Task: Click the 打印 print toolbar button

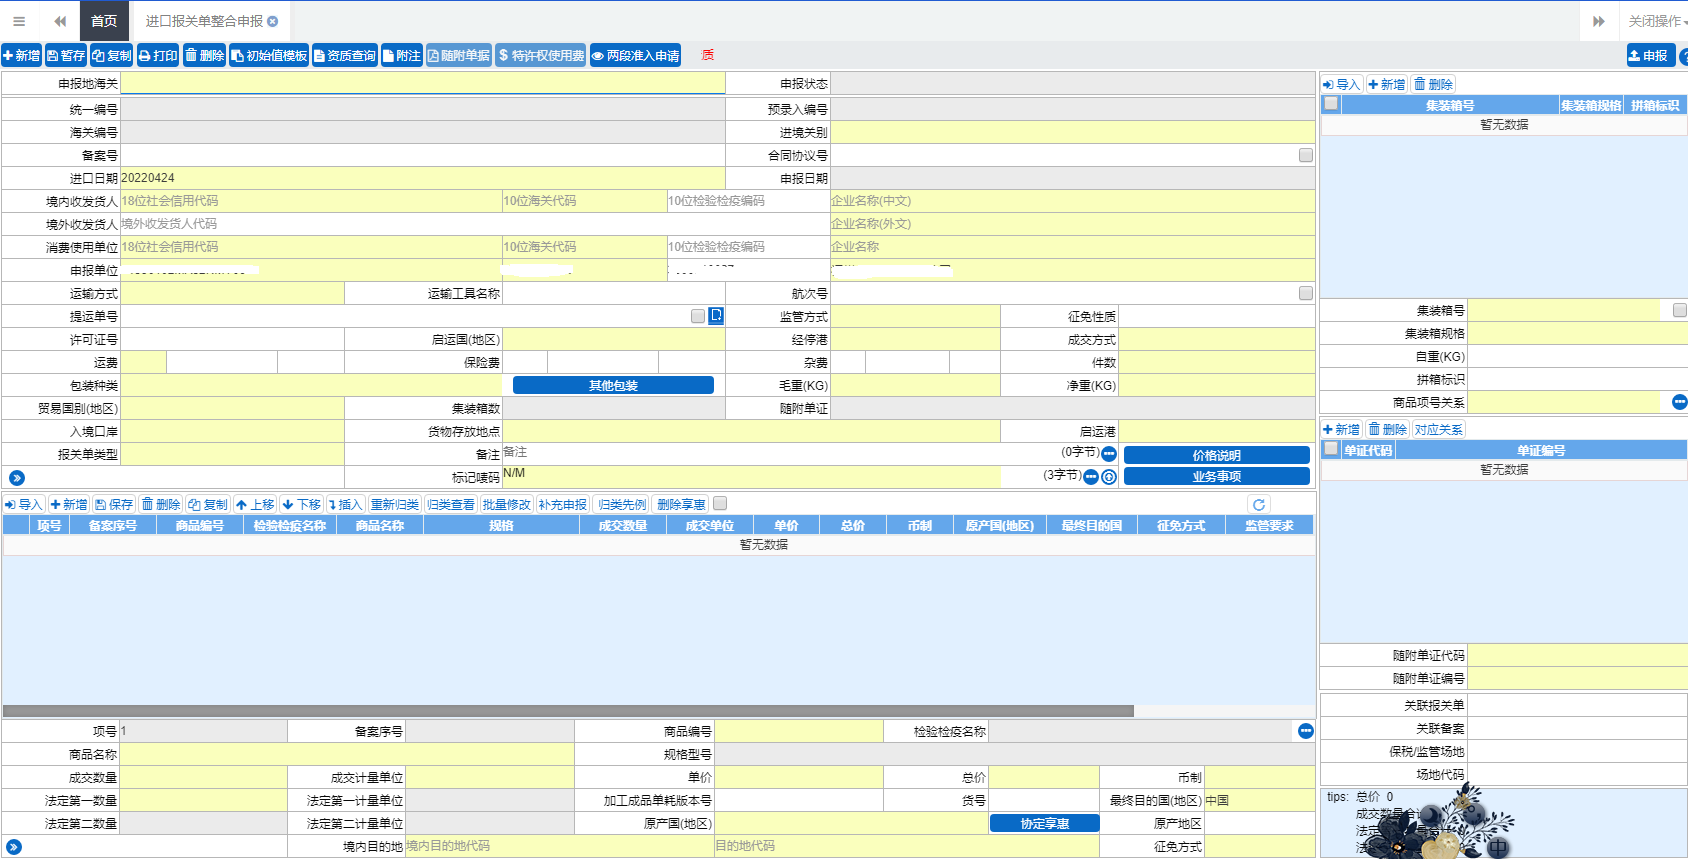Action: point(158,56)
